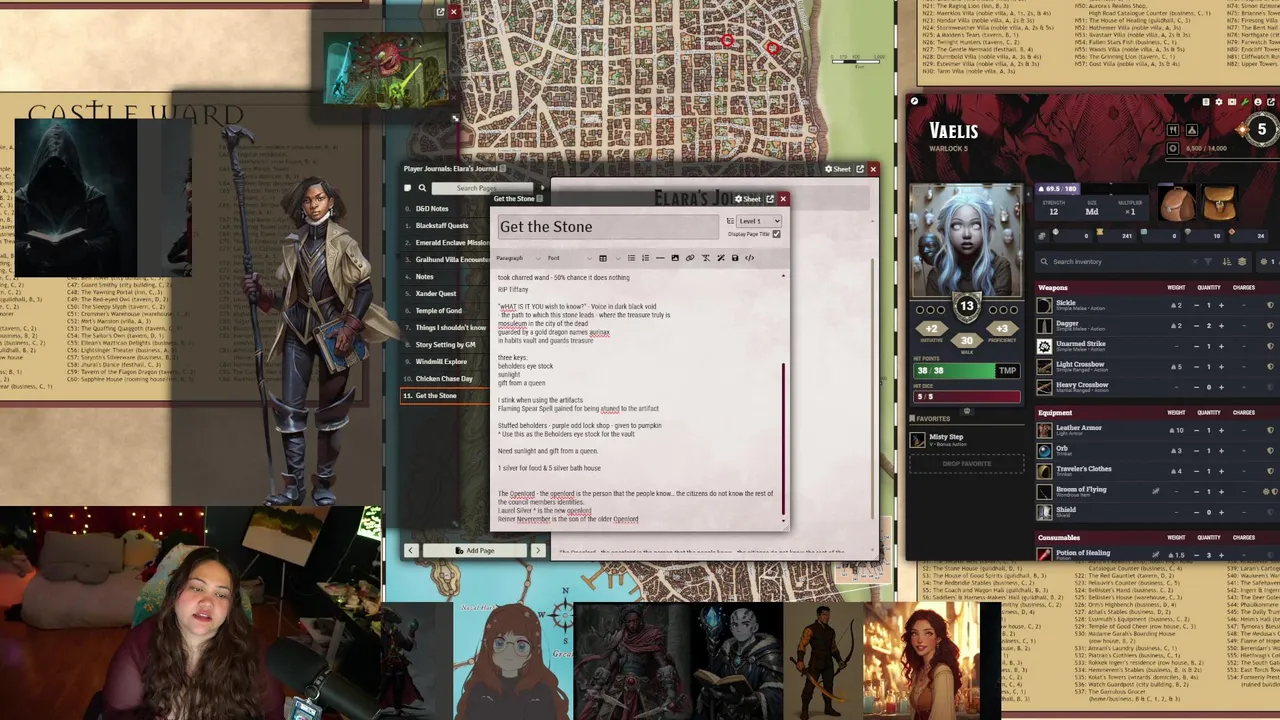Click the pop-out icon on Elara's Journal window
Screen dimensions: 1280x720
tap(859, 169)
